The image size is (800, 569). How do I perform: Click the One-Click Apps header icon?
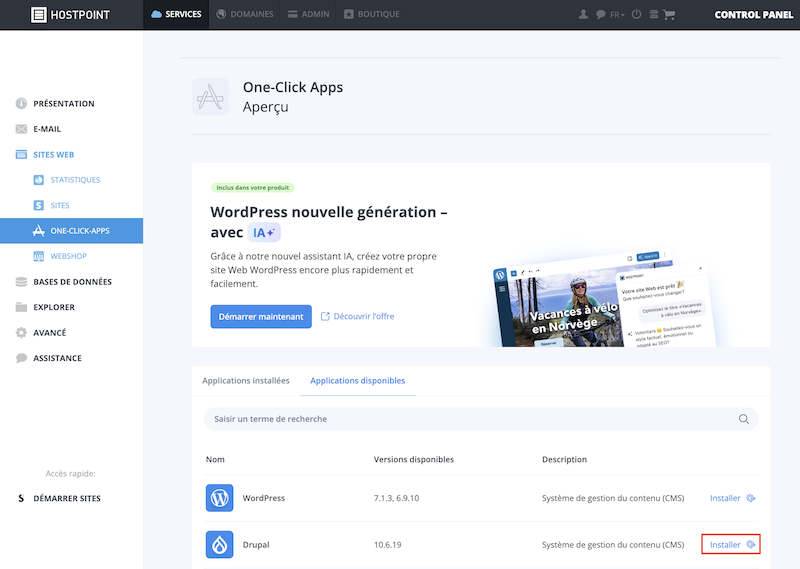tap(210, 97)
